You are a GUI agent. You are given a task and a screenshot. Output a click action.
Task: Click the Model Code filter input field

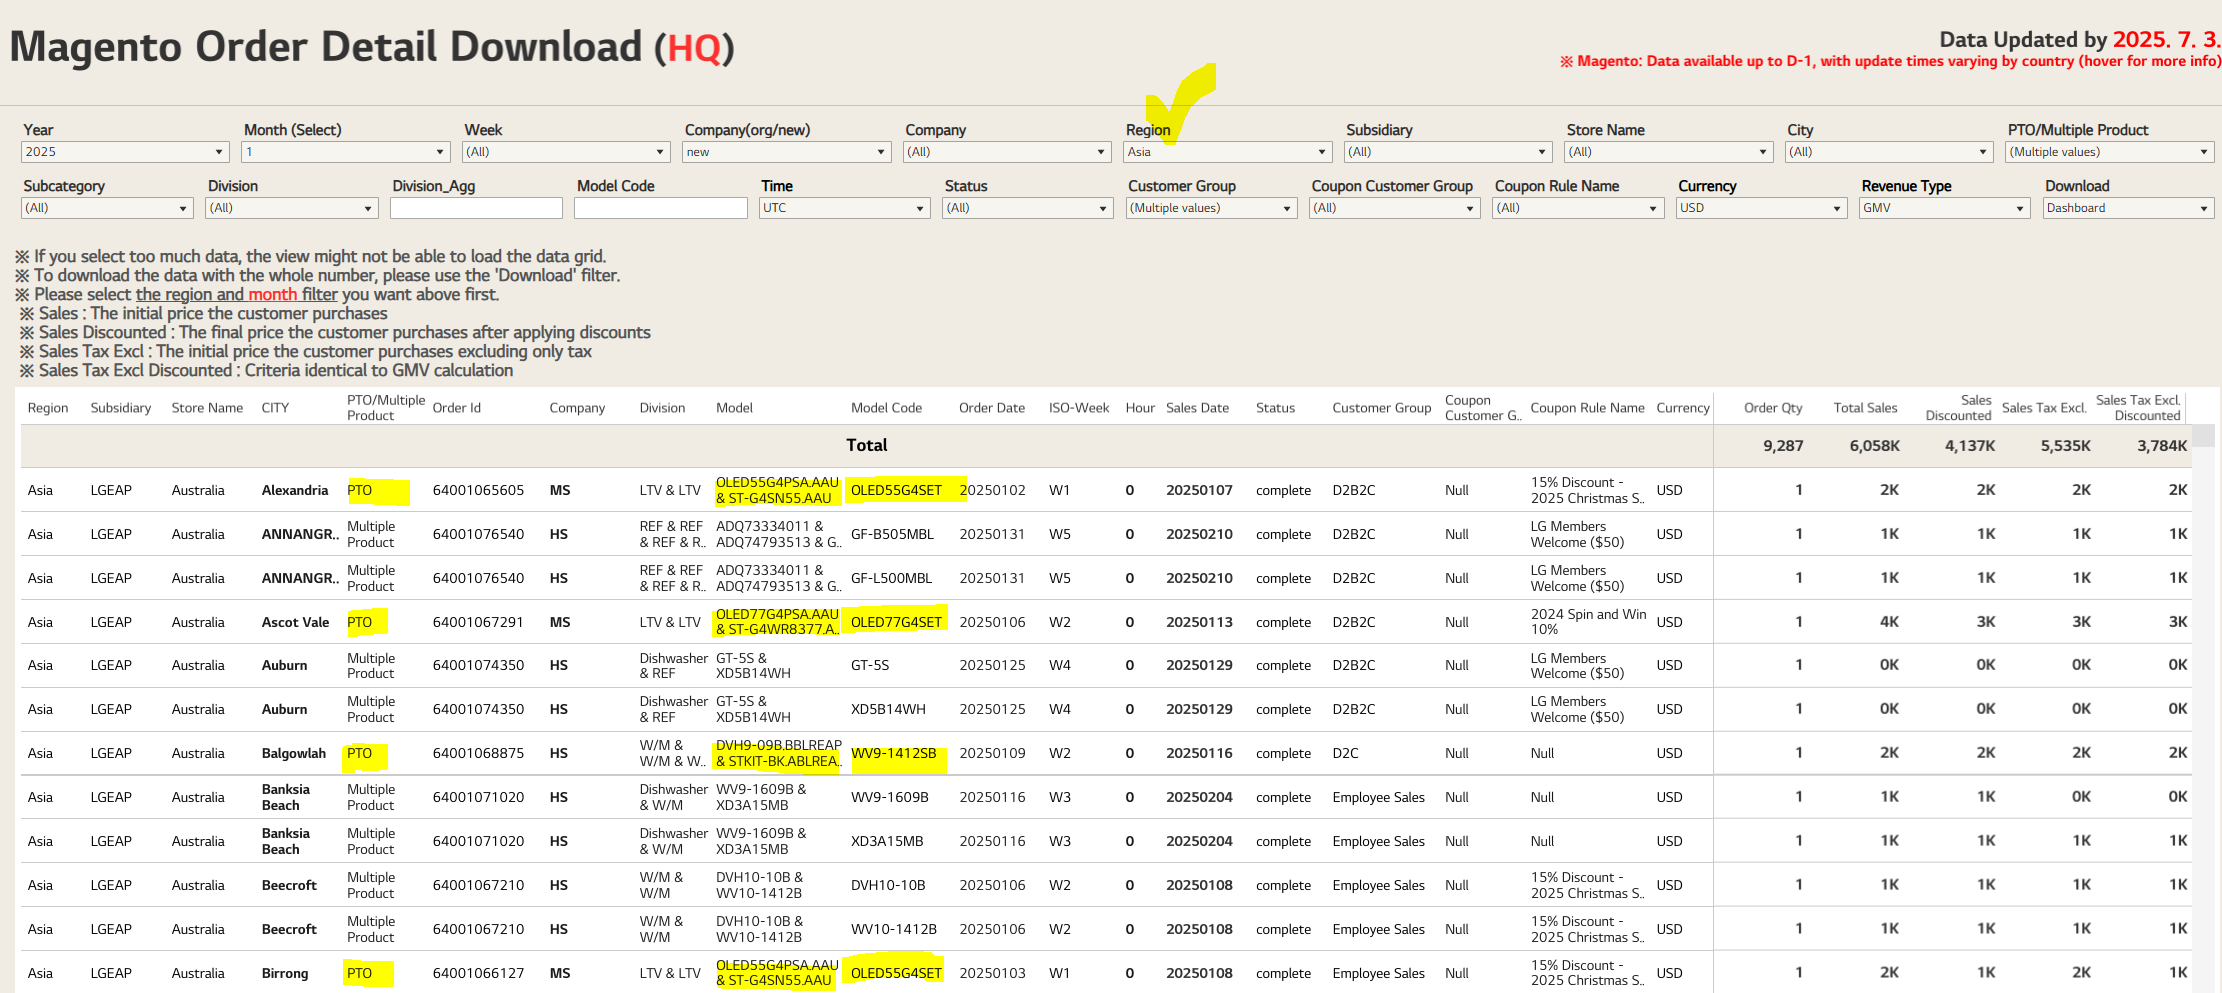click(660, 208)
